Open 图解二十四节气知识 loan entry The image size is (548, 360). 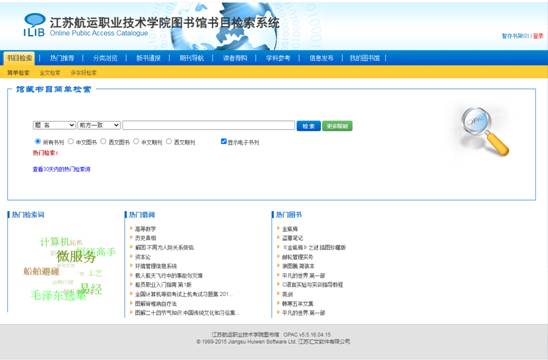coord(187,312)
